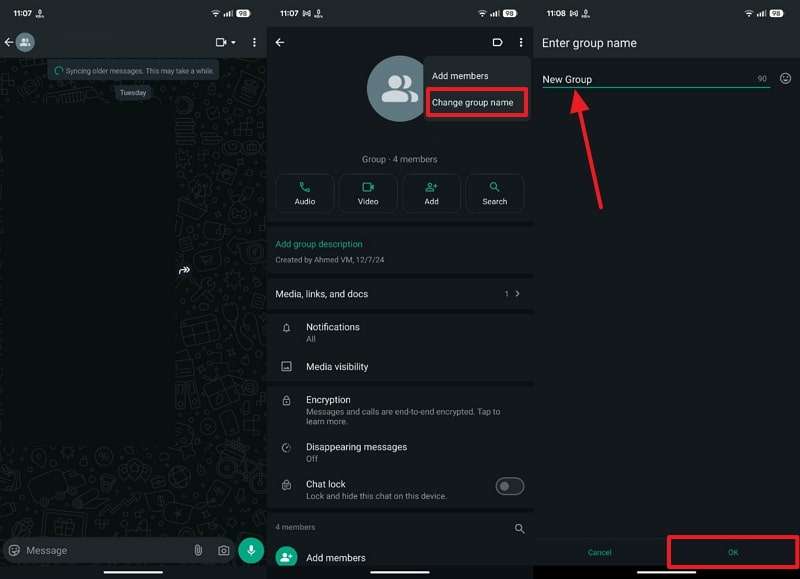Start an Audio call with the group

click(305, 193)
